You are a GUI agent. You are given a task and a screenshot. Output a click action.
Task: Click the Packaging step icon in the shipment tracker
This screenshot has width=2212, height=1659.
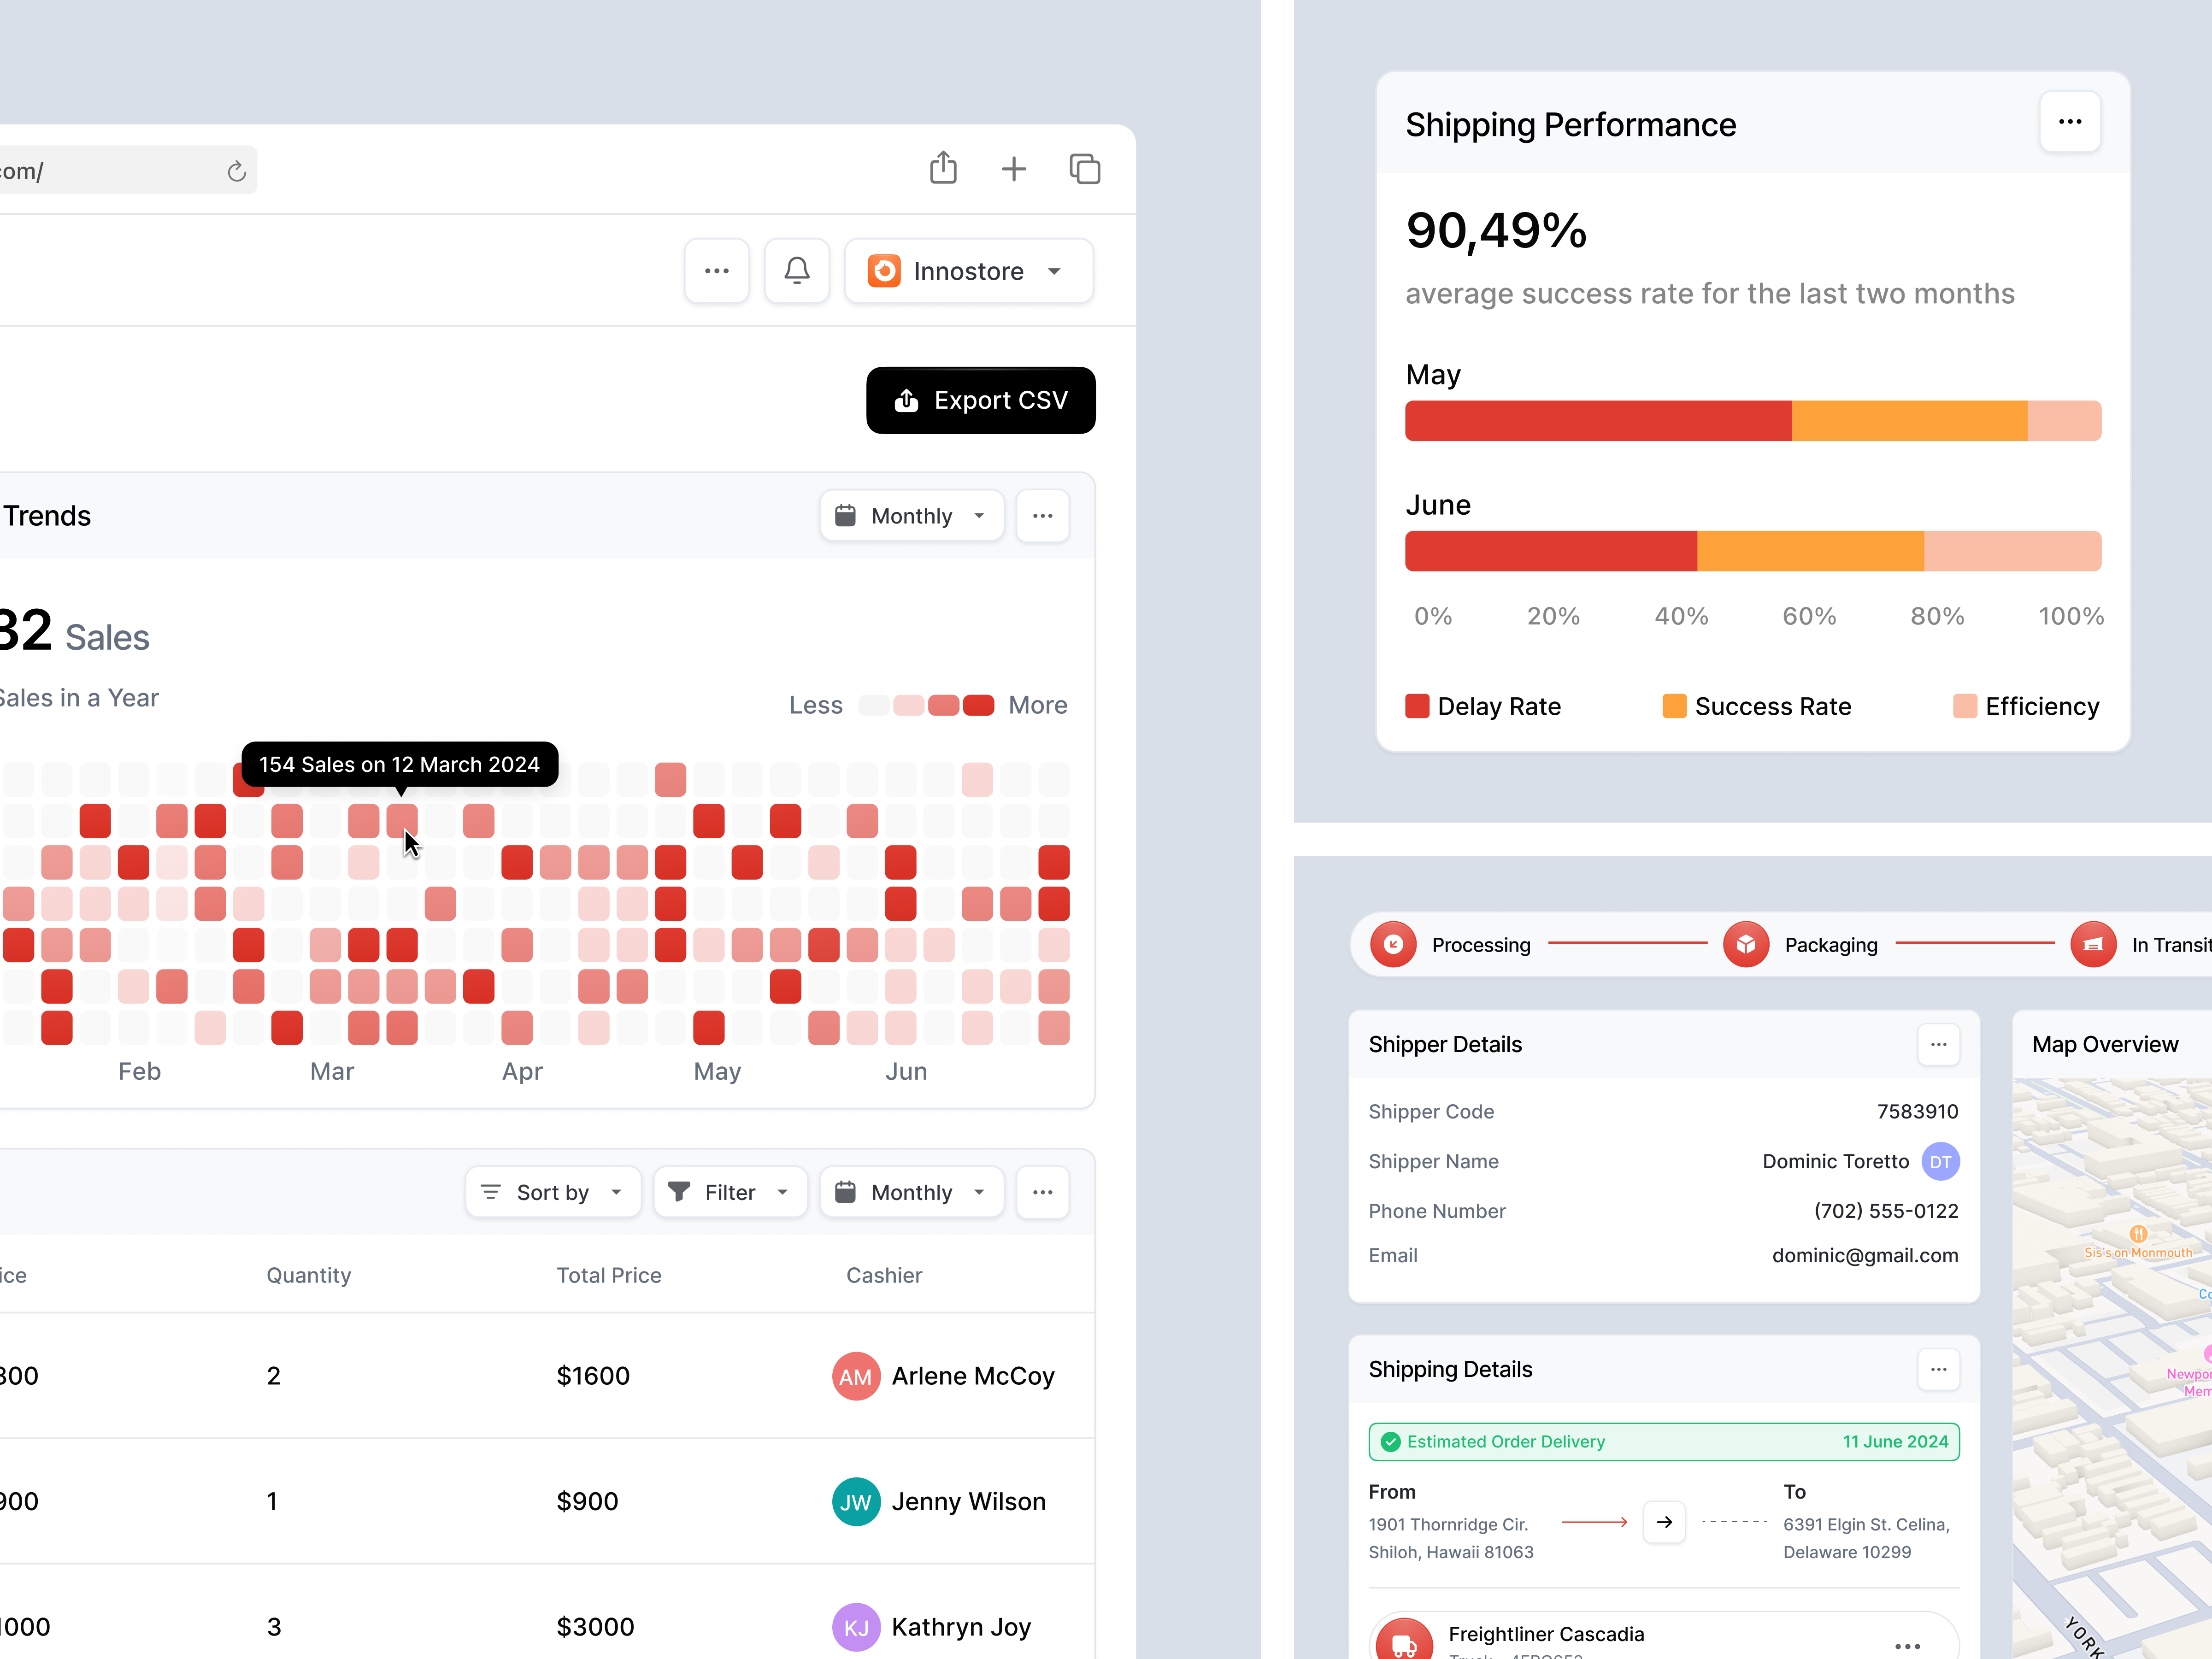1746,944
